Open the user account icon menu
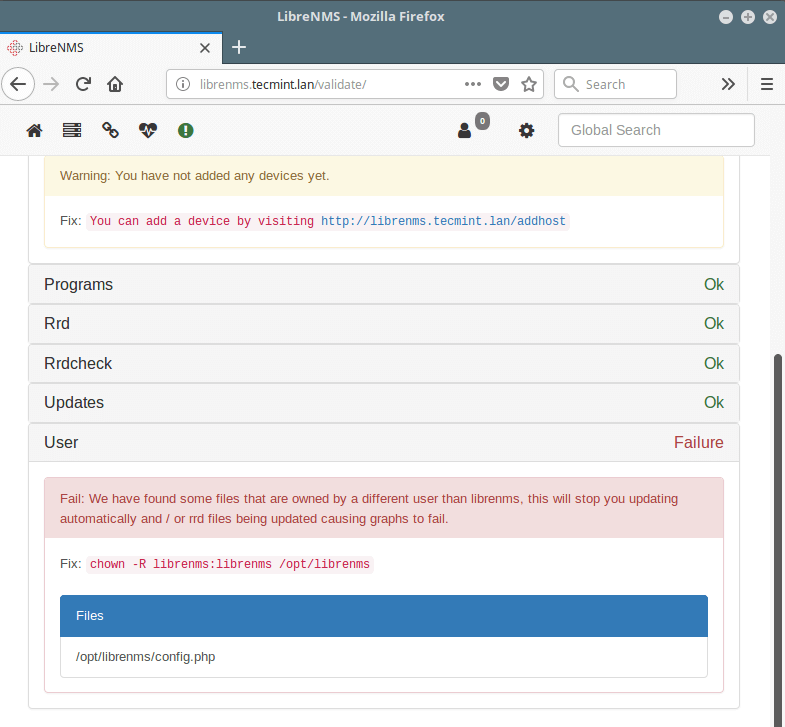This screenshot has width=785, height=727. 465,131
